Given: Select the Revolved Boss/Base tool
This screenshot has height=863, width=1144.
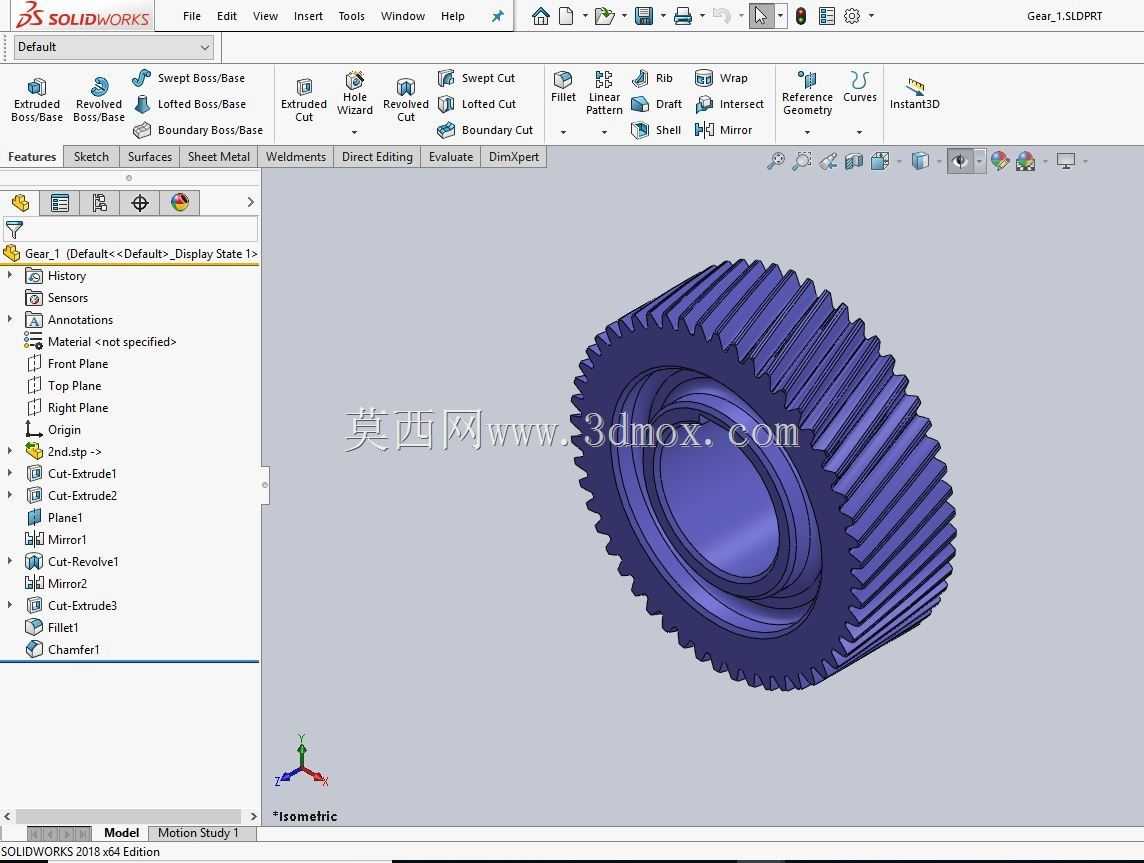Looking at the screenshot, I should pyautogui.click(x=98, y=99).
